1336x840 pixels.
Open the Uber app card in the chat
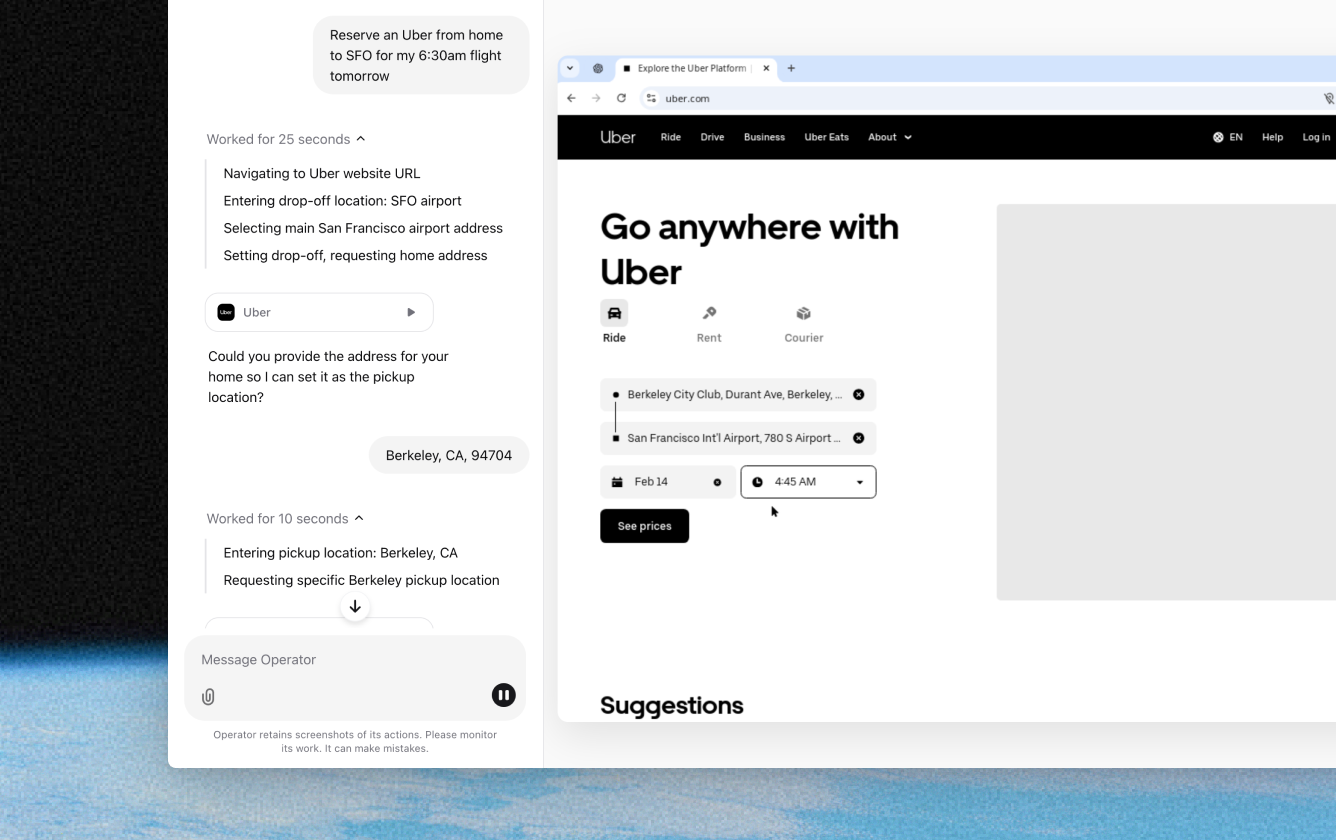click(319, 312)
